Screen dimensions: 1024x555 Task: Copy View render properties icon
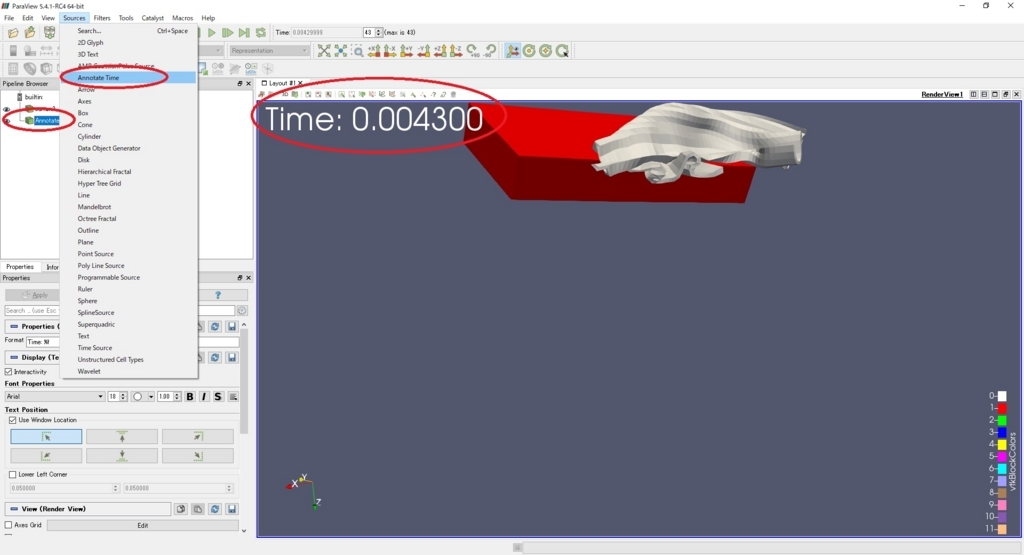[181, 509]
